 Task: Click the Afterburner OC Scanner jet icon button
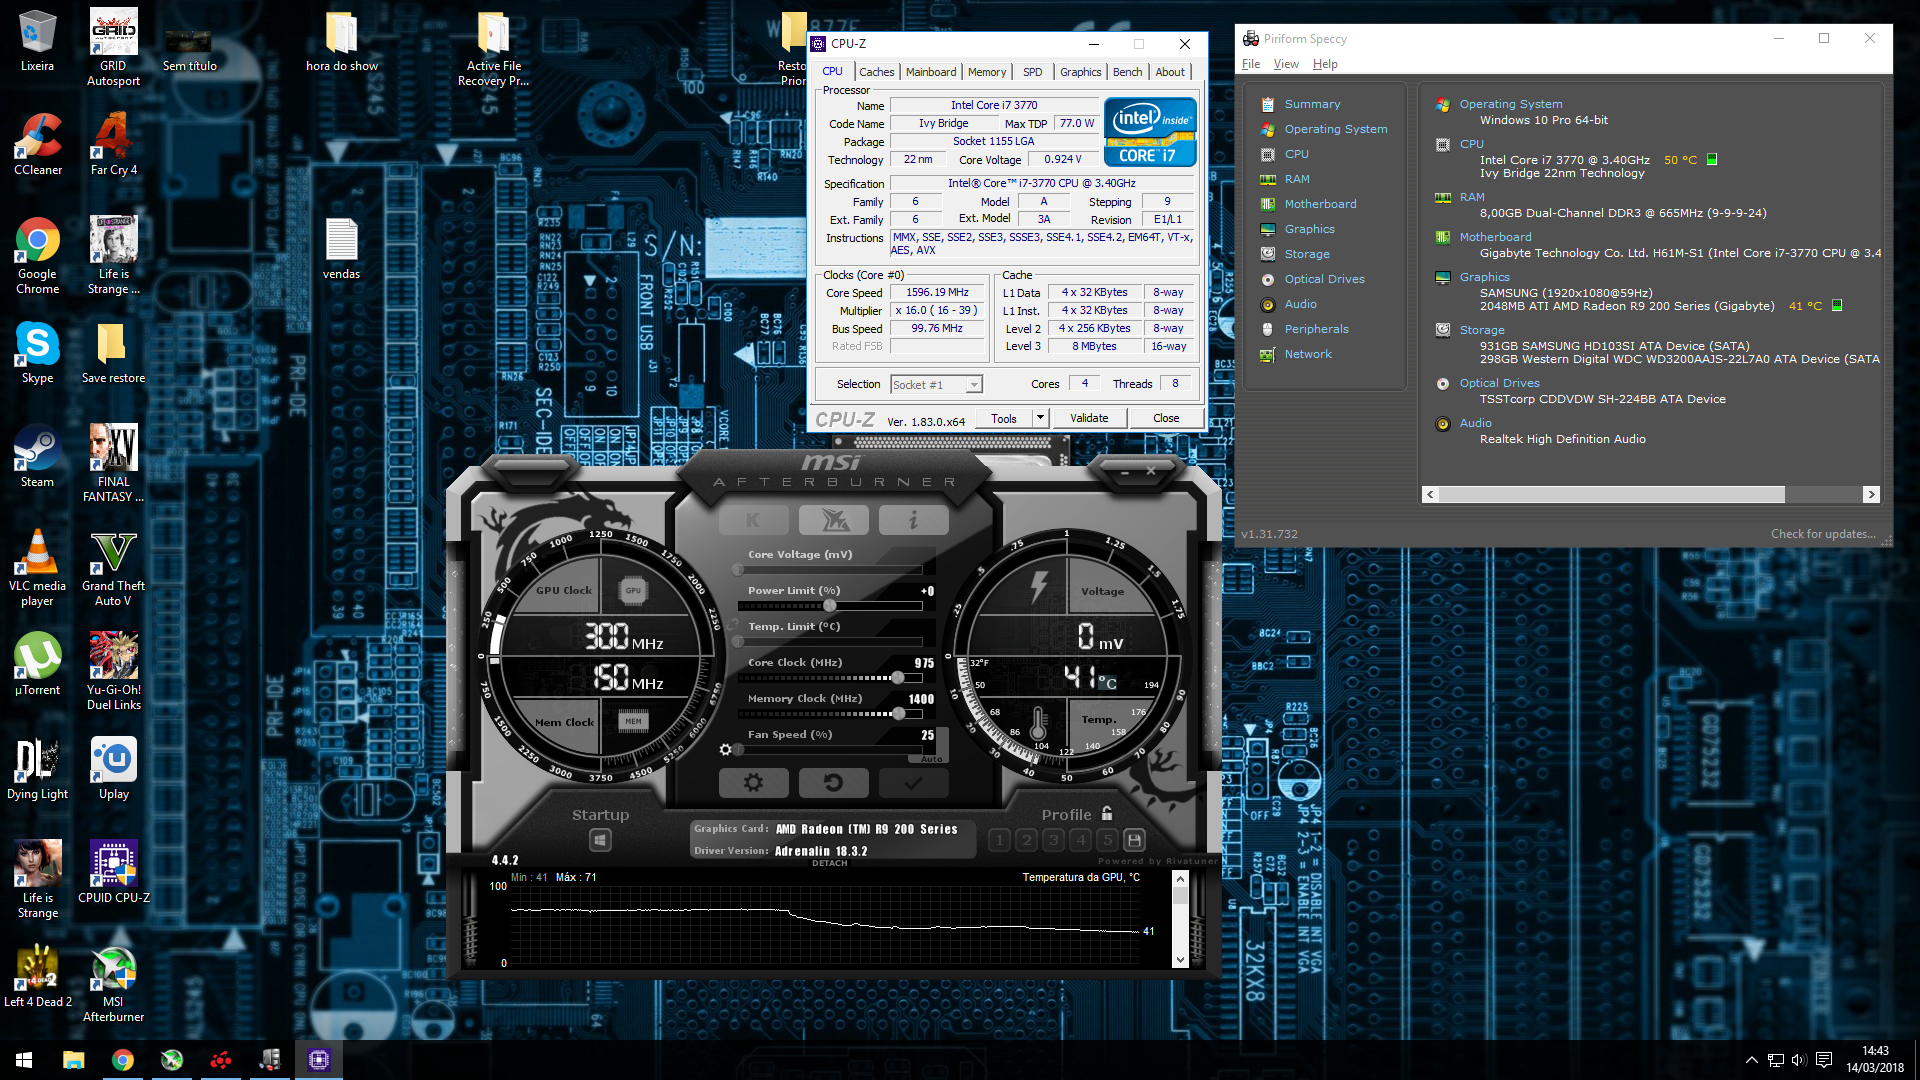(834, 520)
